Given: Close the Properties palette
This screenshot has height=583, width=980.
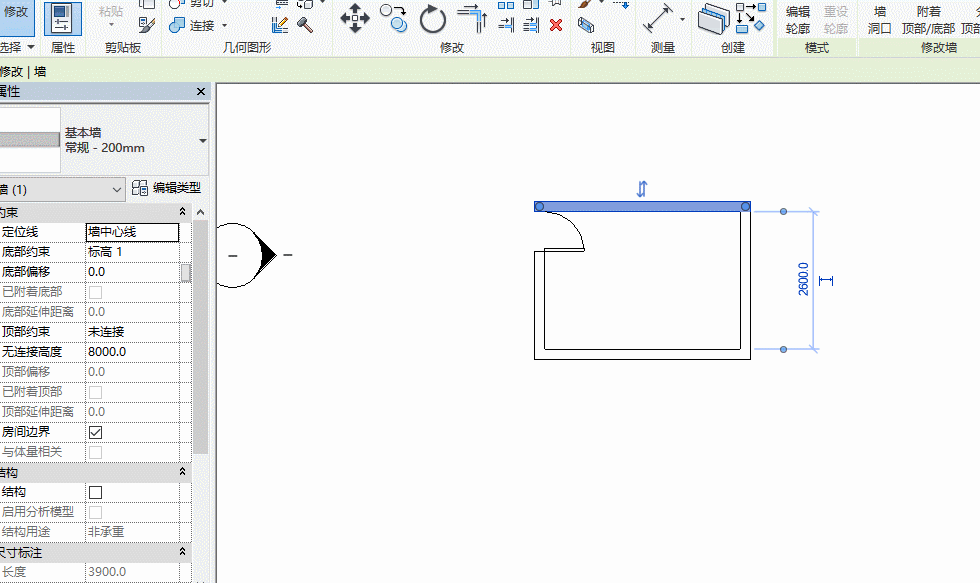Looking at the screenshot, I should point(201,92).
